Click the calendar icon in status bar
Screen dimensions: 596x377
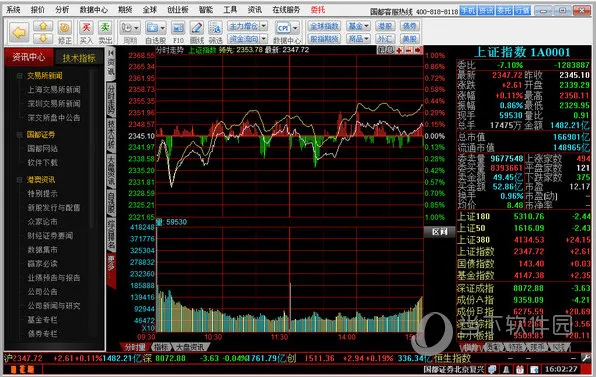pos(520,369)
